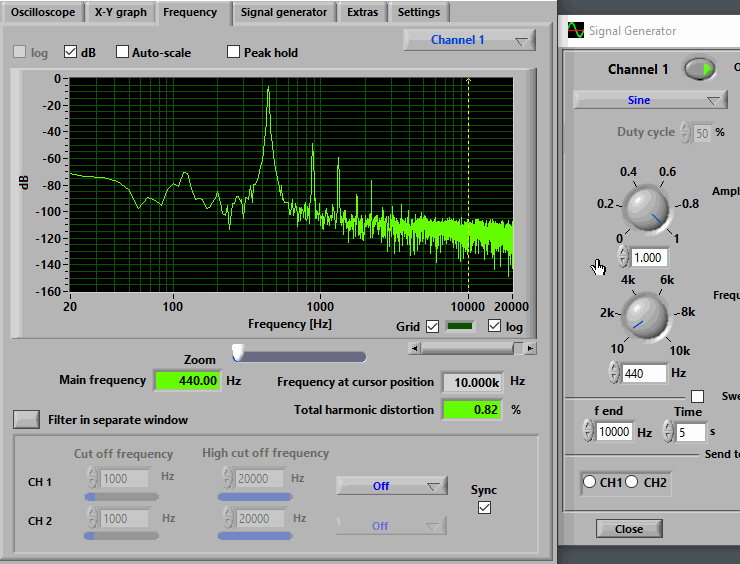Viewport: 740px width, 564px height.
Task: Click the Zoom slider handle
Action: pyautogui.click(x=238, y=352)
